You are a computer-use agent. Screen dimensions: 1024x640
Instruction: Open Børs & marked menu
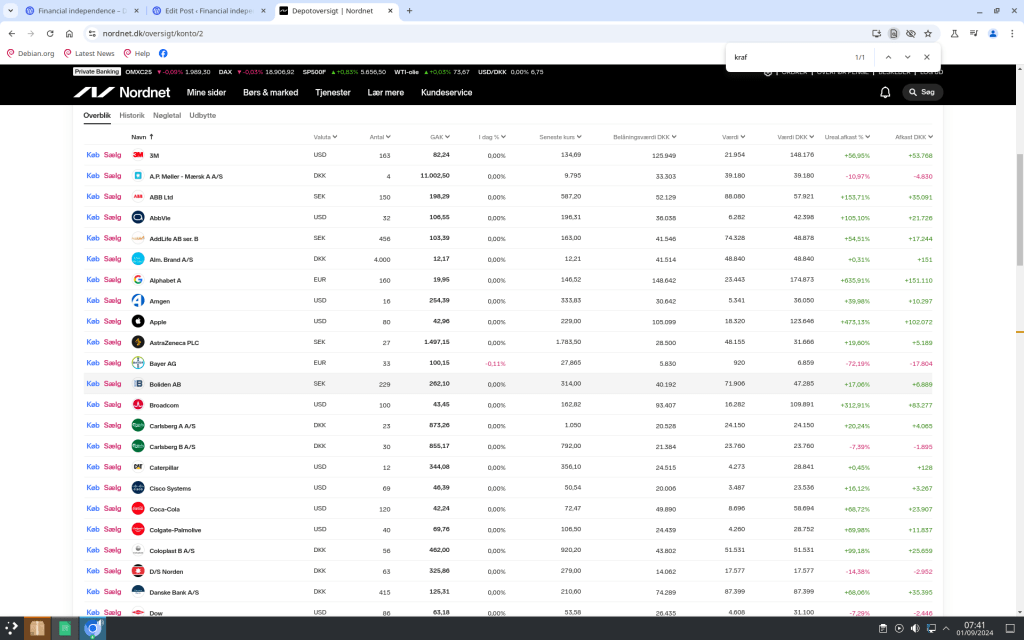[x=270, y=92]
